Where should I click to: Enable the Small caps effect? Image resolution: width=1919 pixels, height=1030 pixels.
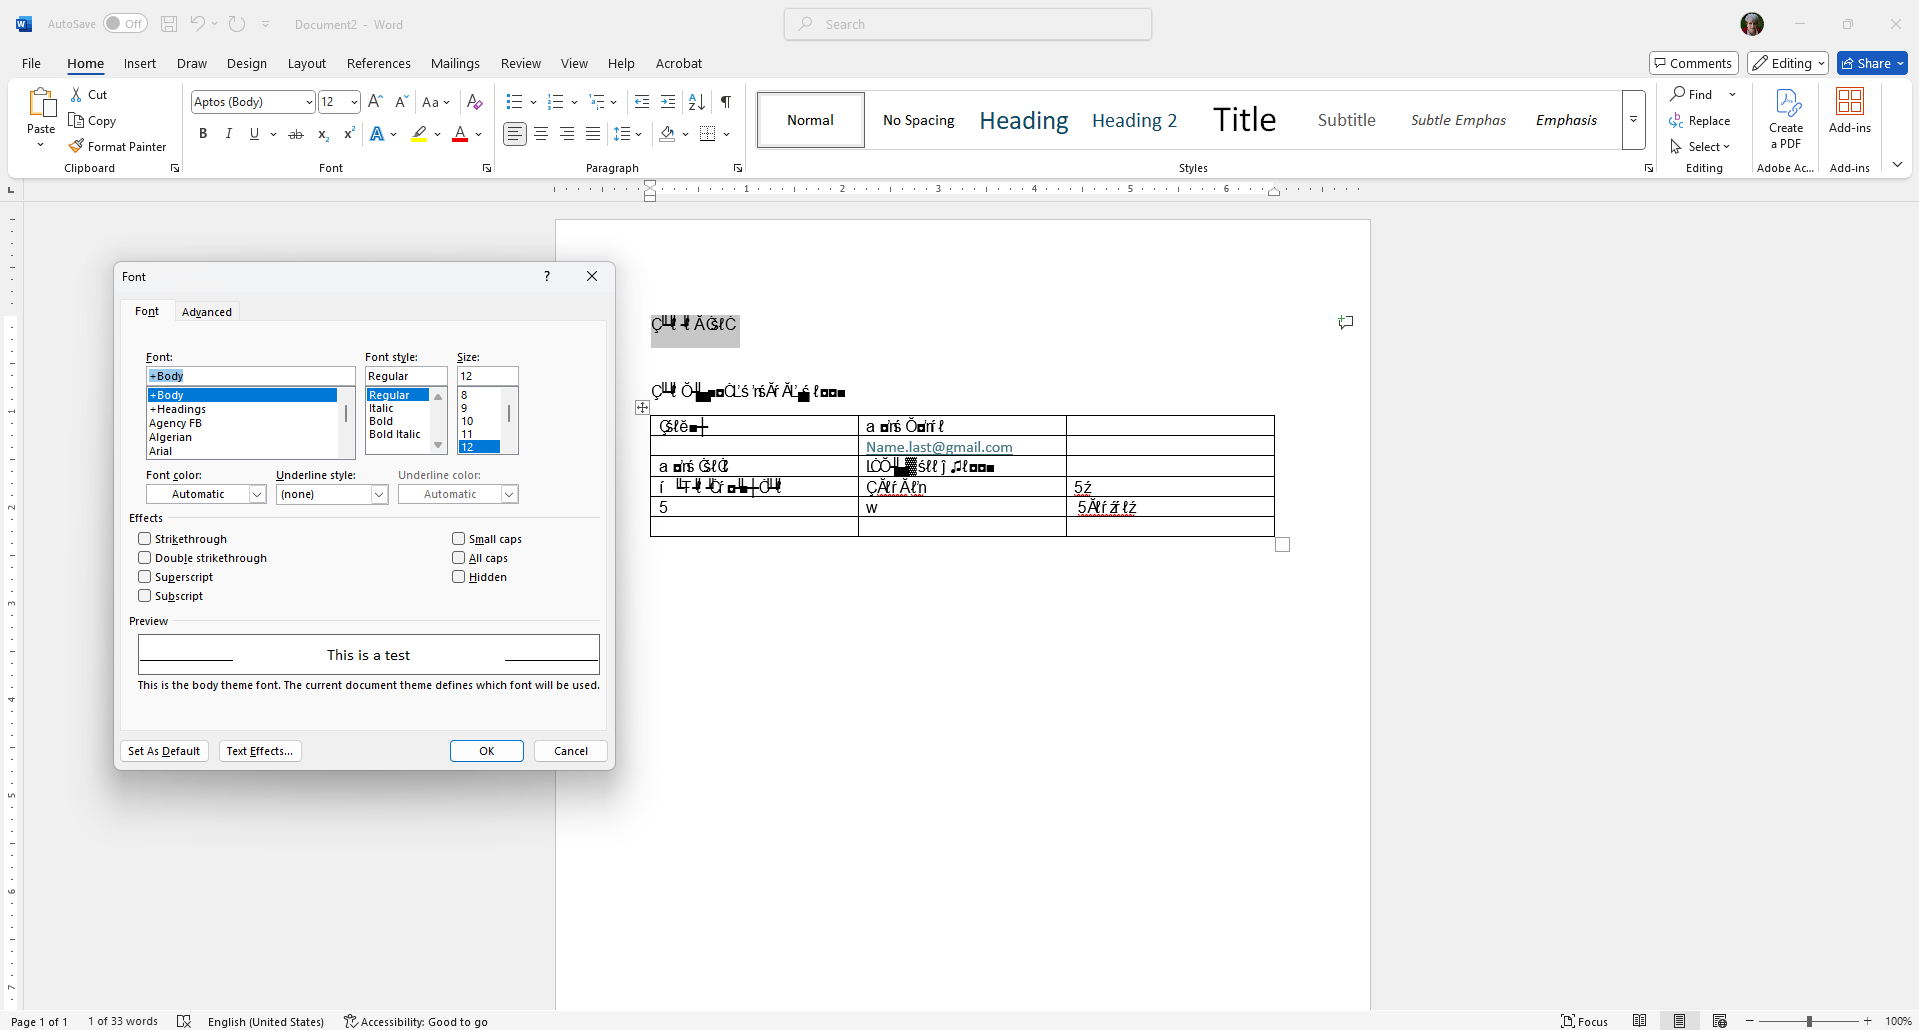click(457, 538)
